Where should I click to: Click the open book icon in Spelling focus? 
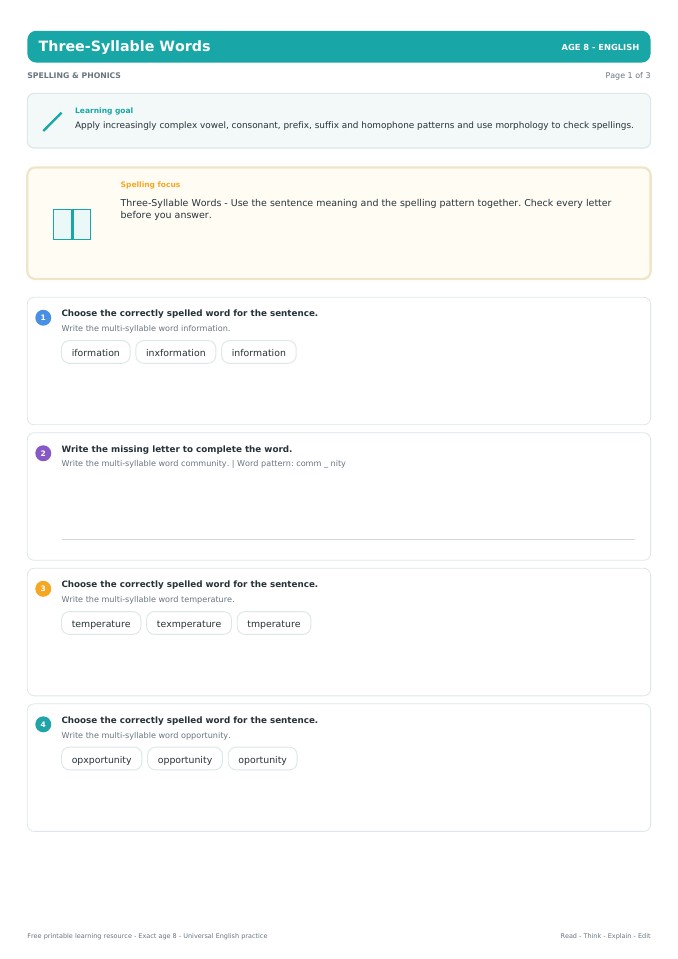[72, 224]
